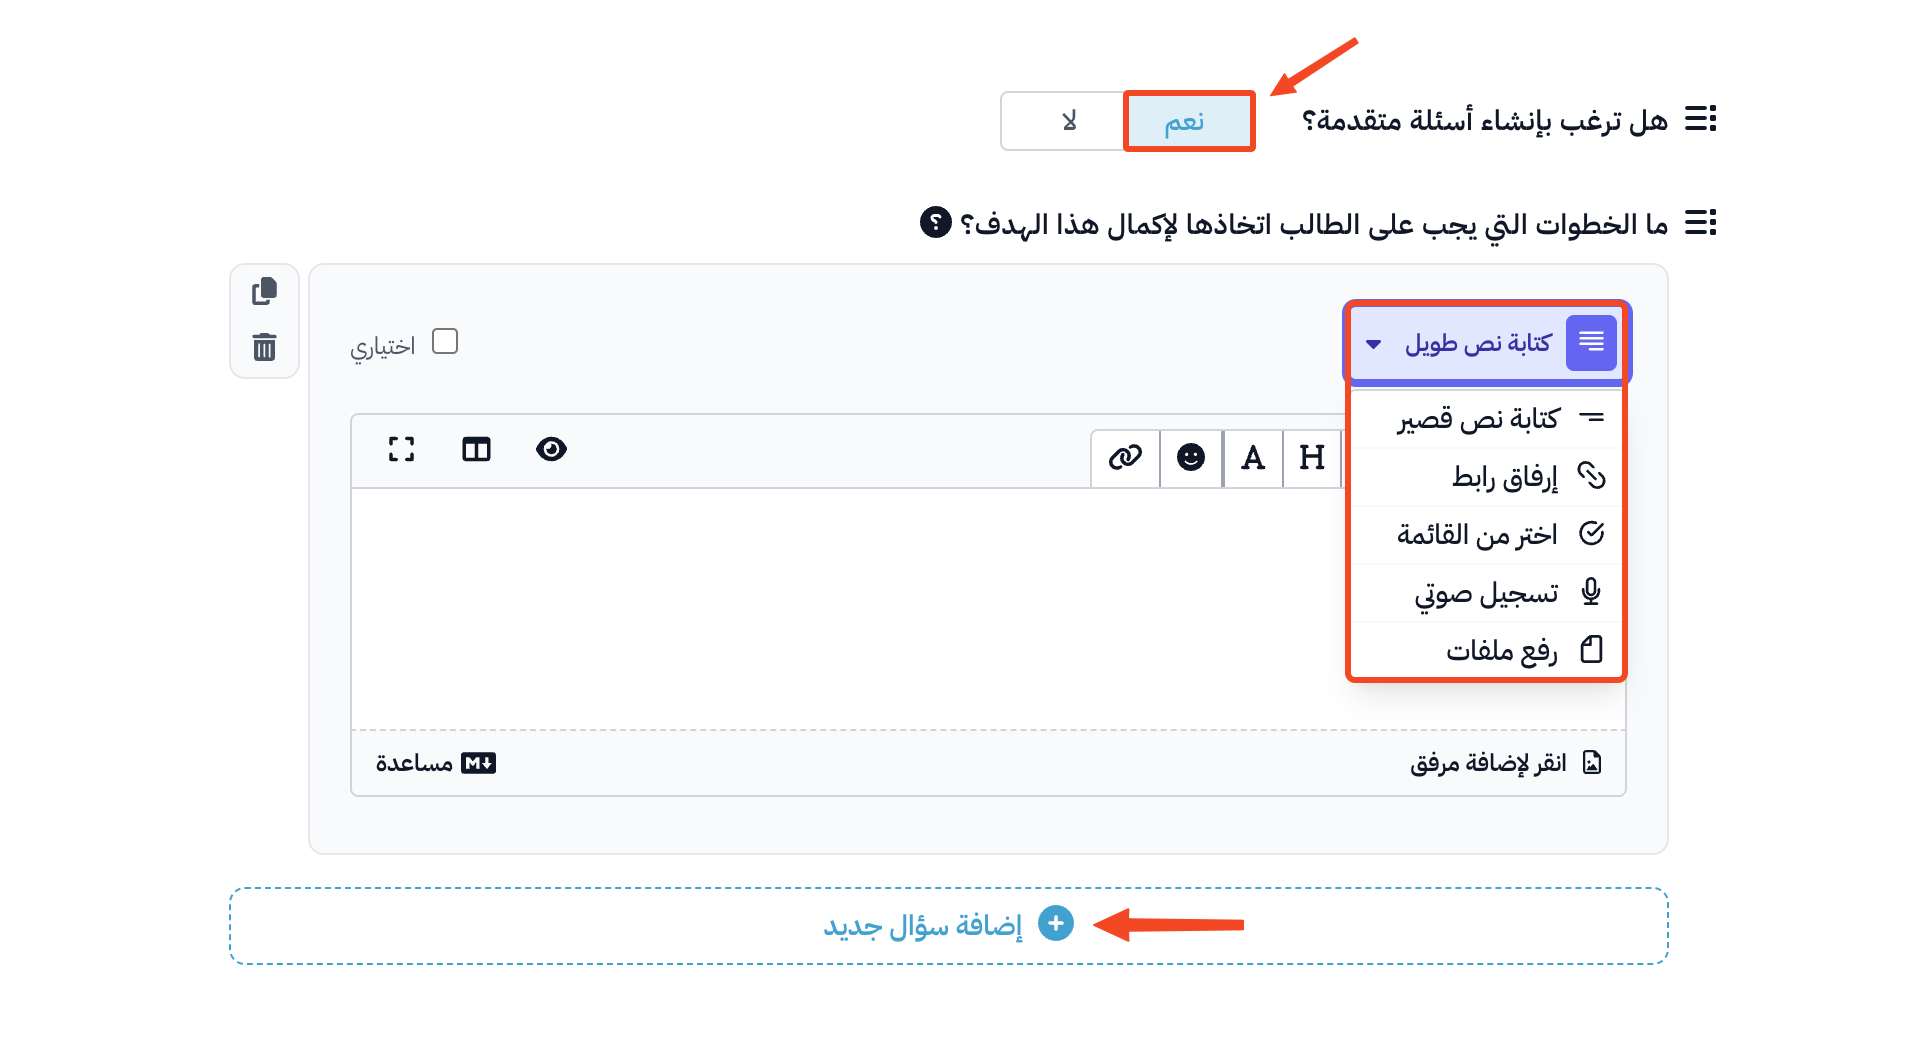
Task: Open the emoji picker
Action: 1191,458
